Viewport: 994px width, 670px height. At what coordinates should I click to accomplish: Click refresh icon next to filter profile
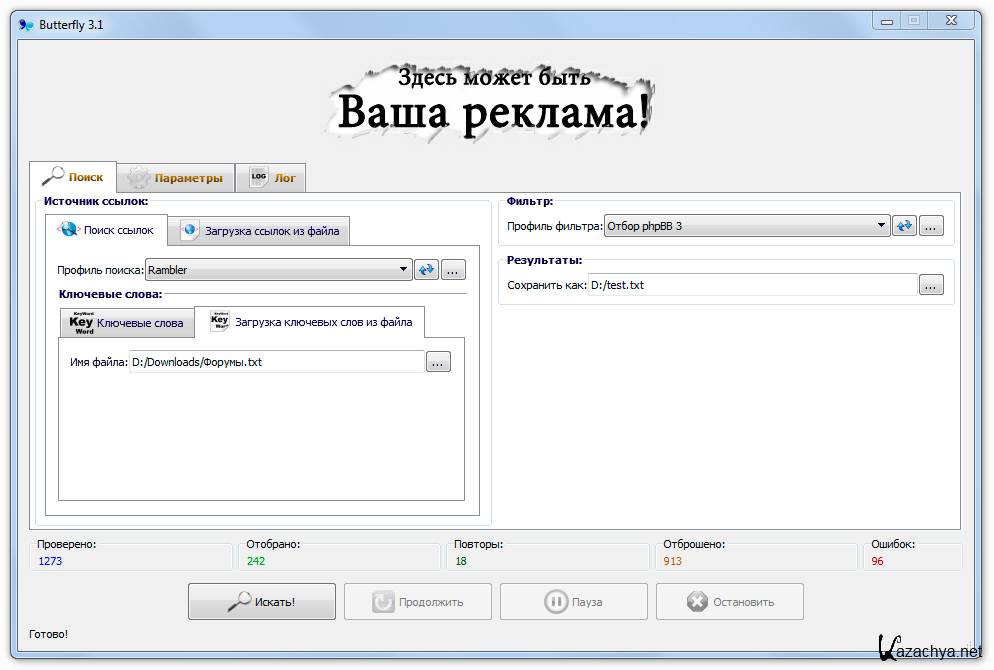(904, 226)
